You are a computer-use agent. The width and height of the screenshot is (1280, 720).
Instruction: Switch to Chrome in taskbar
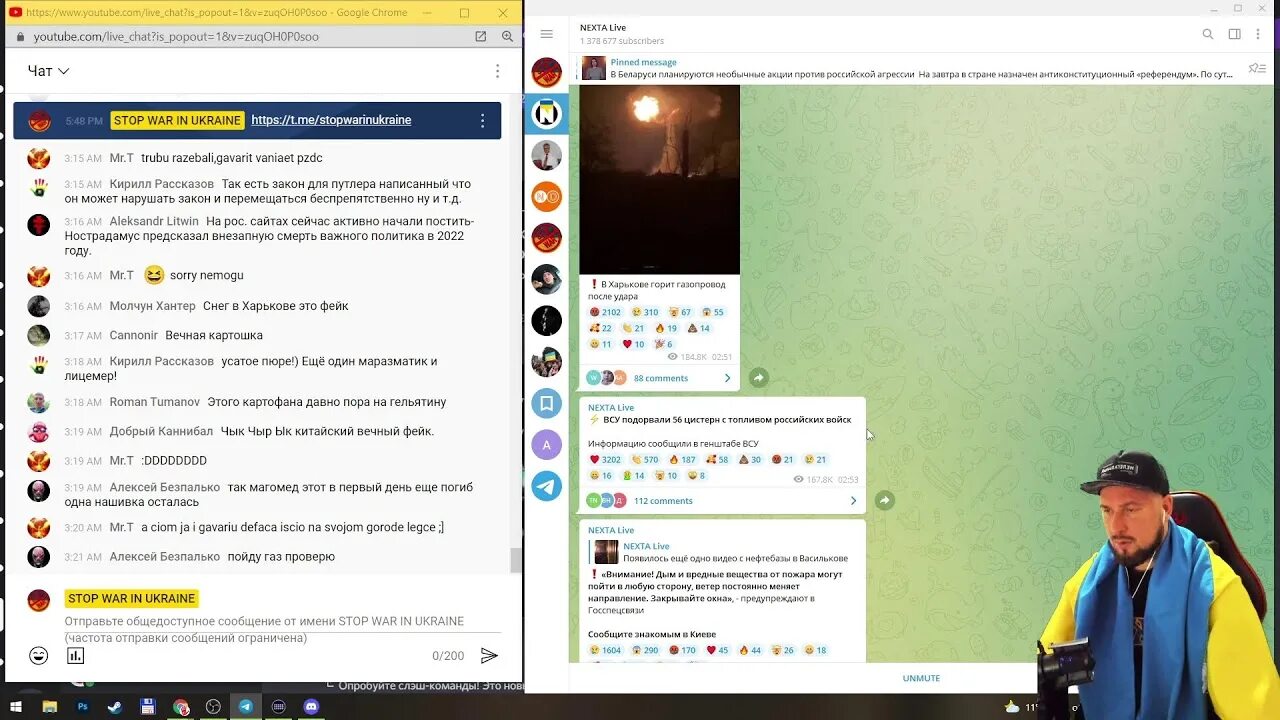[x=180, y=707]
